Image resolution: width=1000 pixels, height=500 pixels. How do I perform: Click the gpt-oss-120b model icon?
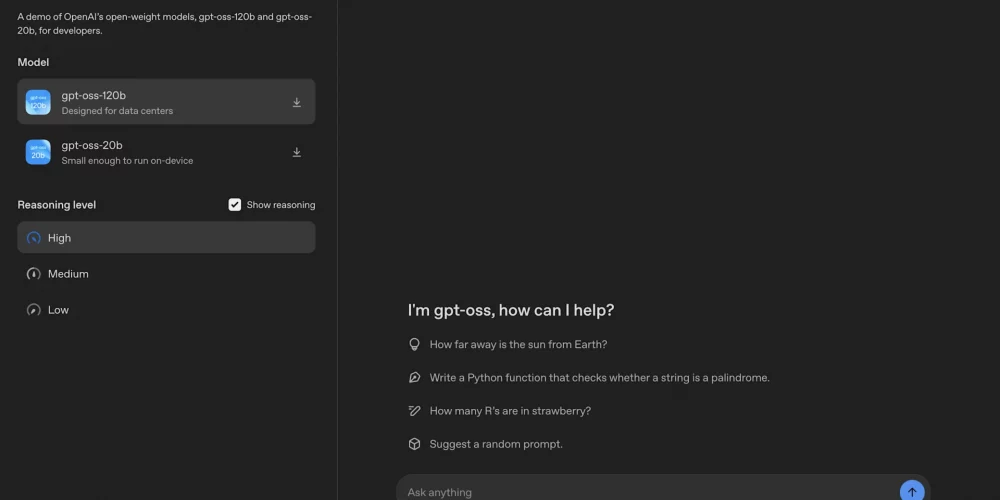38,102
